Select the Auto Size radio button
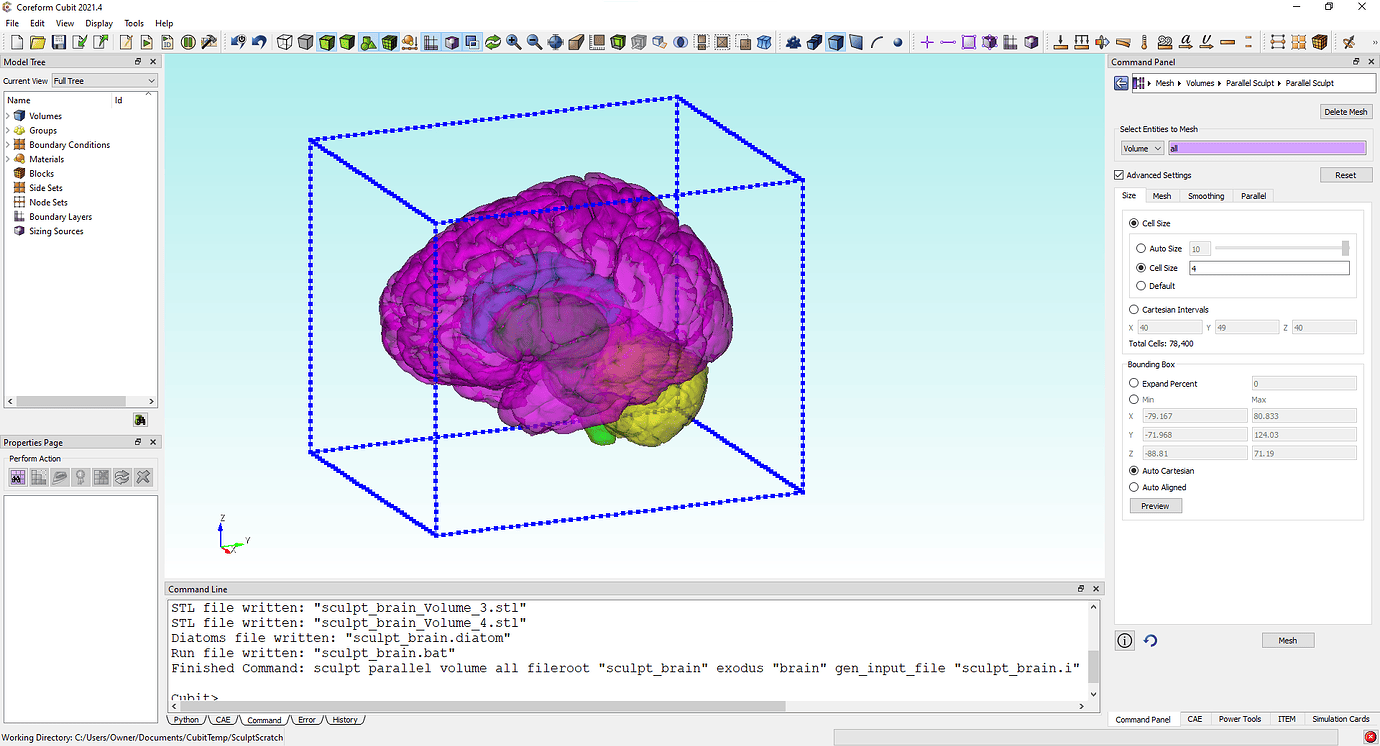Image resolution: width=1380 pixels, height=746 pixels. point(1141,248)
